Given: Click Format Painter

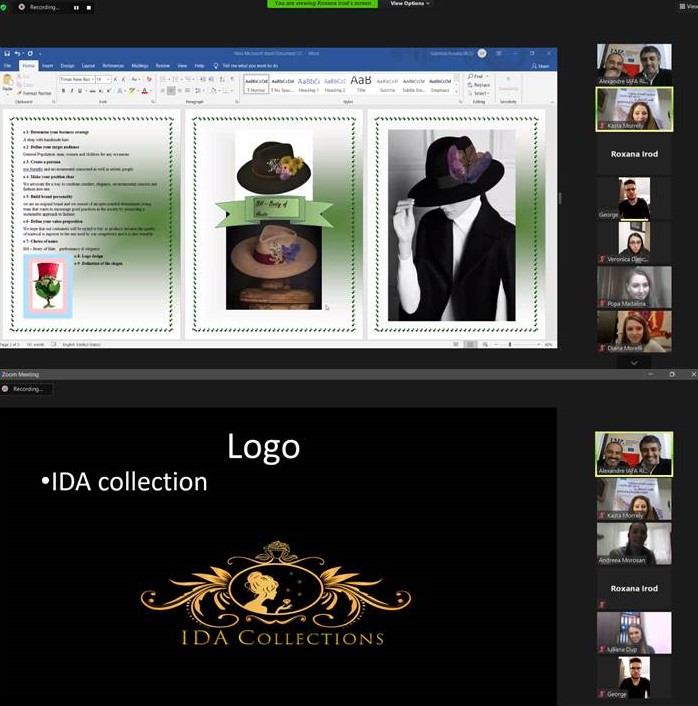Looking at the screenshot, I should (34, 93).
